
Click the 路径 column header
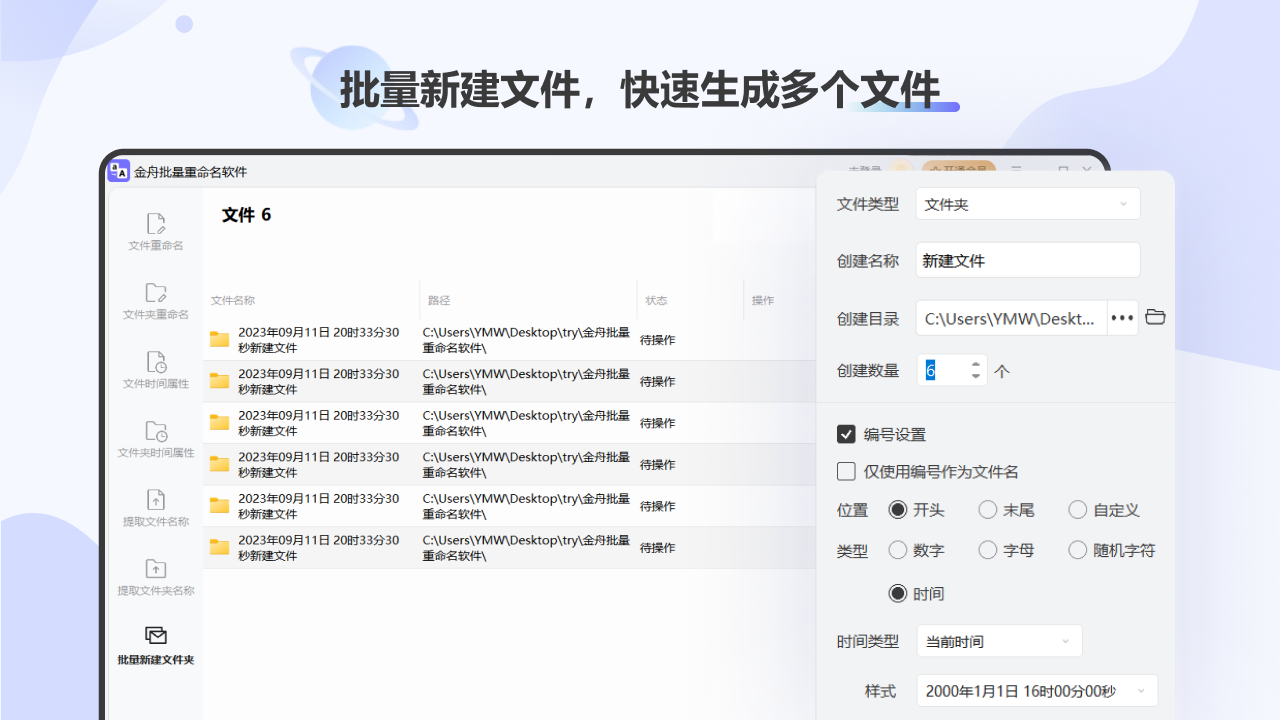click(x=438, y=300)
